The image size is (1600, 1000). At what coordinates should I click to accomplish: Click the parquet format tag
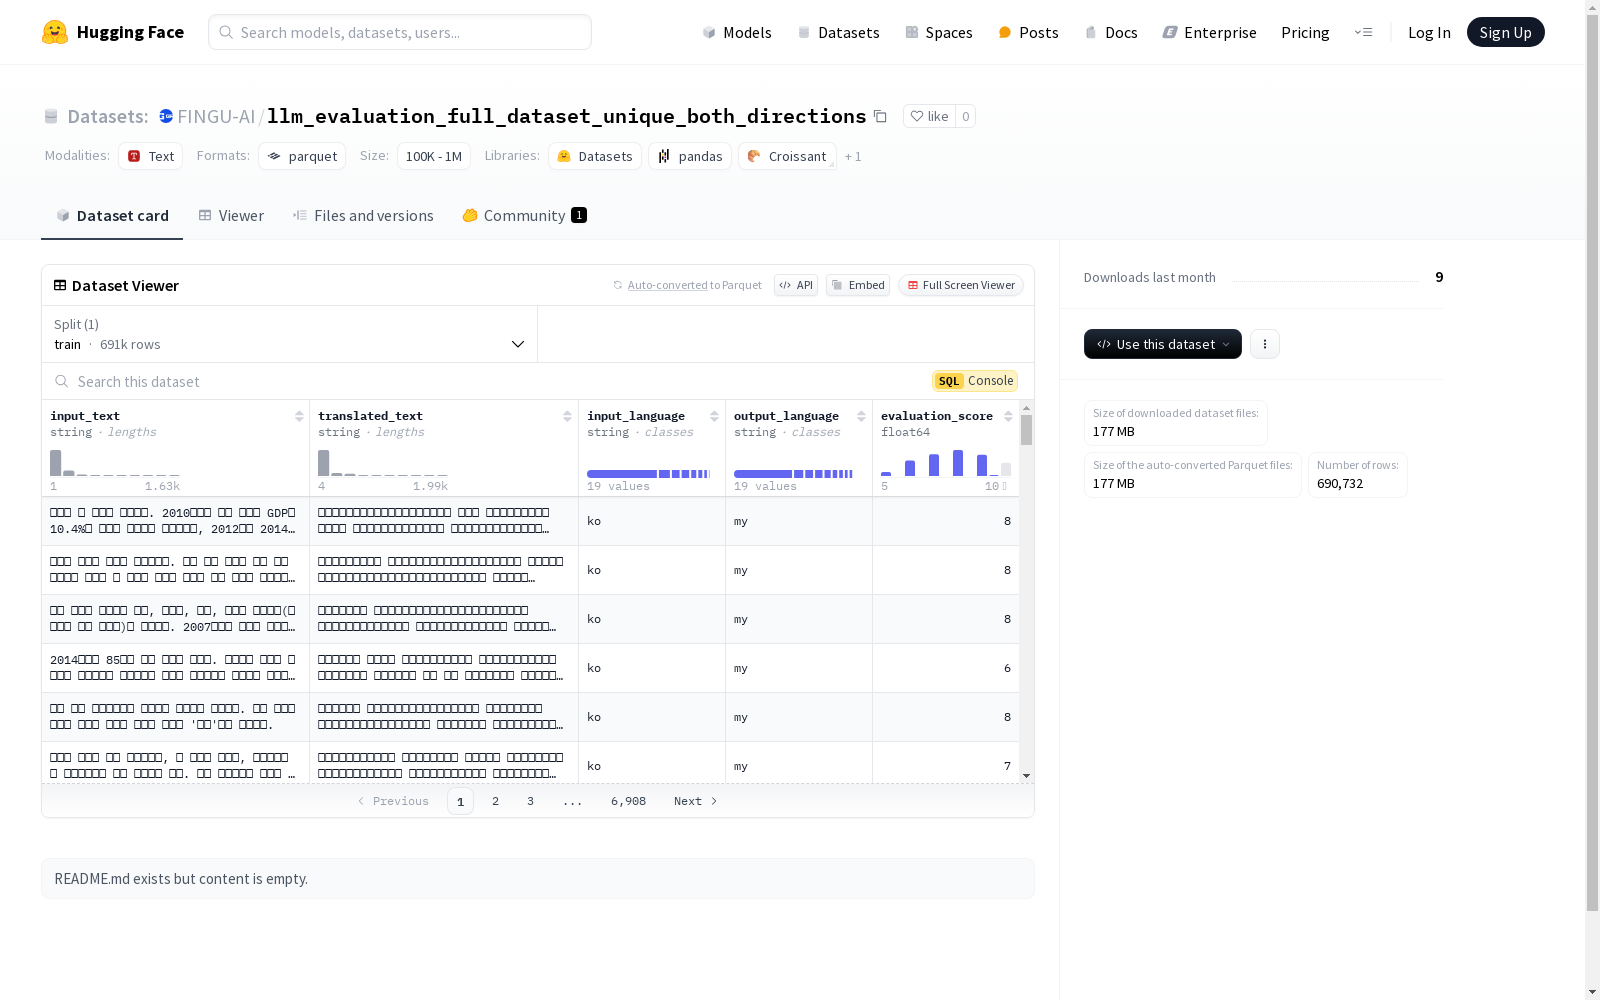tap(302, 156)
